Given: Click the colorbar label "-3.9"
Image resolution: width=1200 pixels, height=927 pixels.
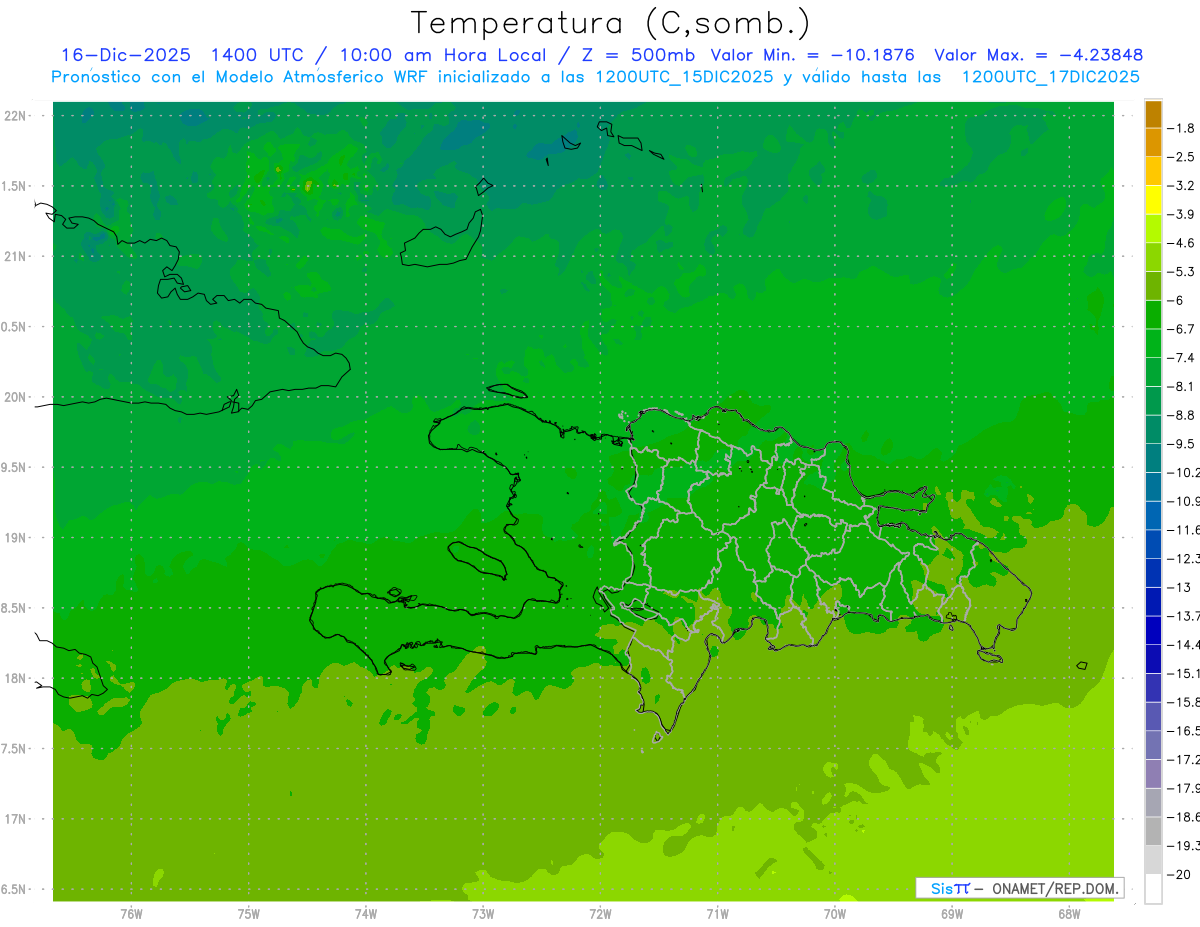Looking at the screenshot, I should point(1183,214).
